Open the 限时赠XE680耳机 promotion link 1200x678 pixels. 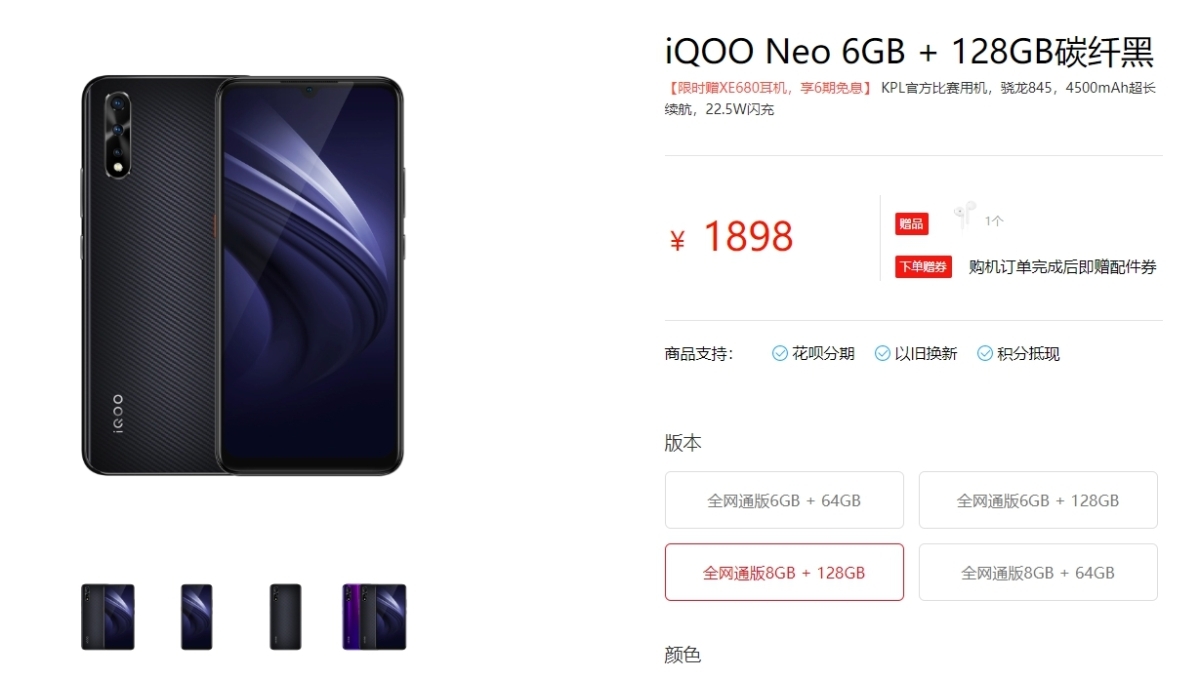769,88
